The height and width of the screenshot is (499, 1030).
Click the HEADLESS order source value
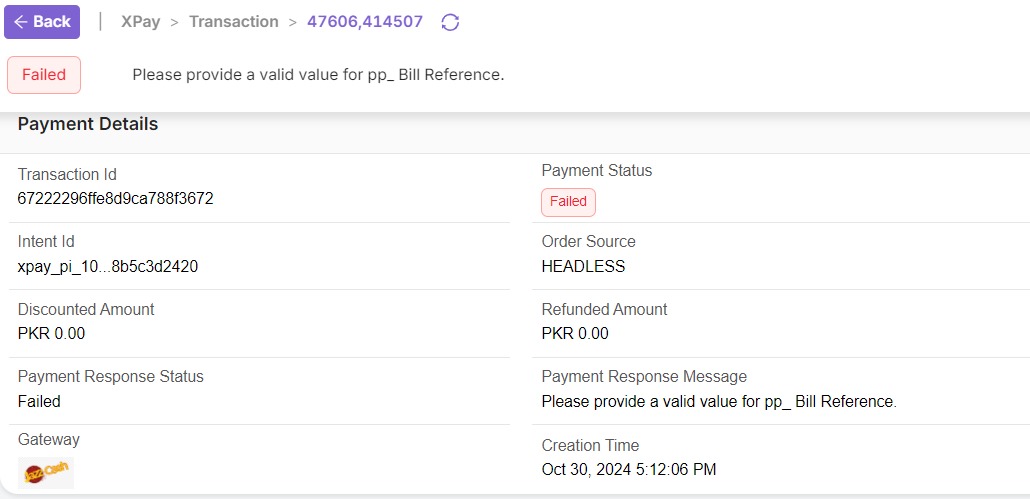coord(583,267)
